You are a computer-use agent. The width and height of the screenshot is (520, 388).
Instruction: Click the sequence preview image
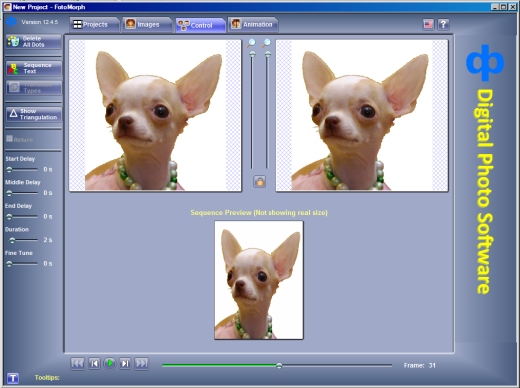[x=259, y=280]
